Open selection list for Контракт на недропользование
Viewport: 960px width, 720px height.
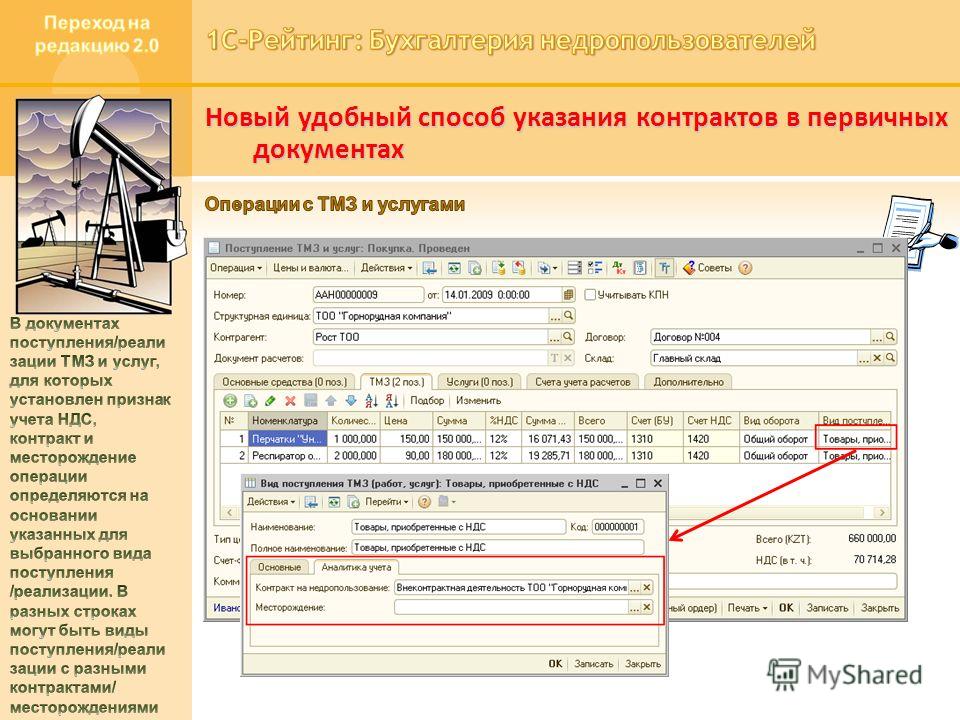634,588
